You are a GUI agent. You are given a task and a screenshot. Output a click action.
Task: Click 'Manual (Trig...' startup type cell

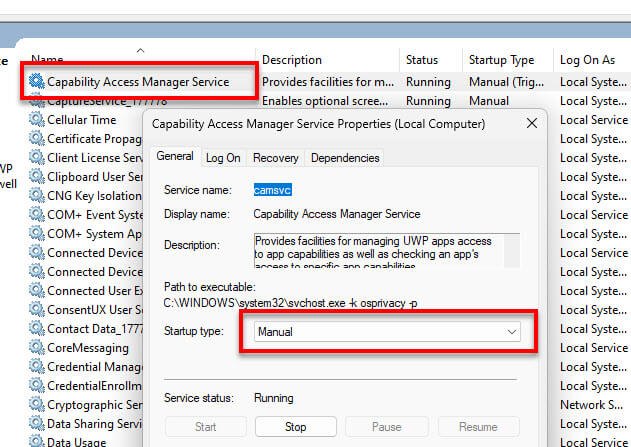tap(506, 82)
